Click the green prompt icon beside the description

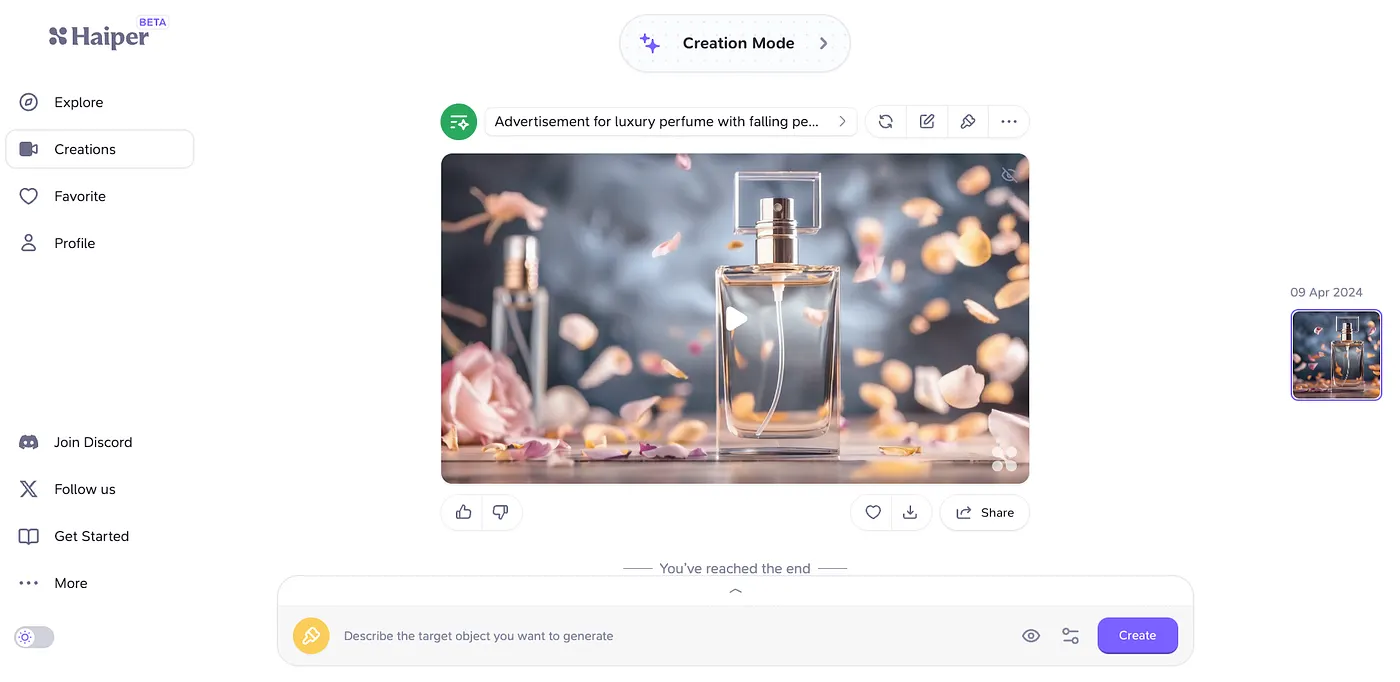pyautogui.click(x=459, y=122)
